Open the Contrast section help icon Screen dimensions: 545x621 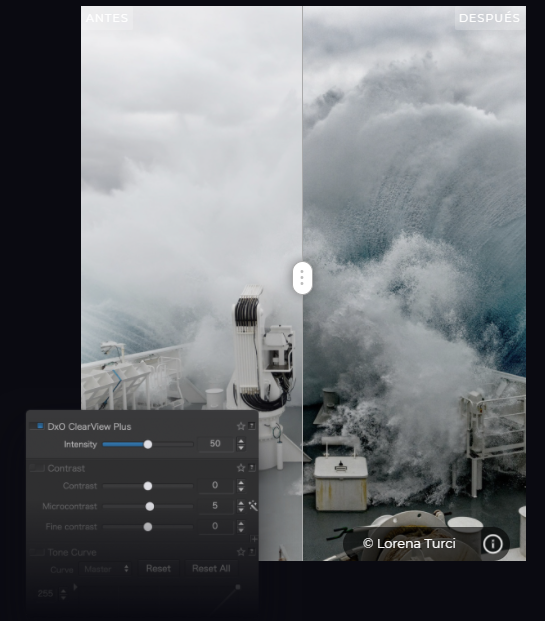252,467
